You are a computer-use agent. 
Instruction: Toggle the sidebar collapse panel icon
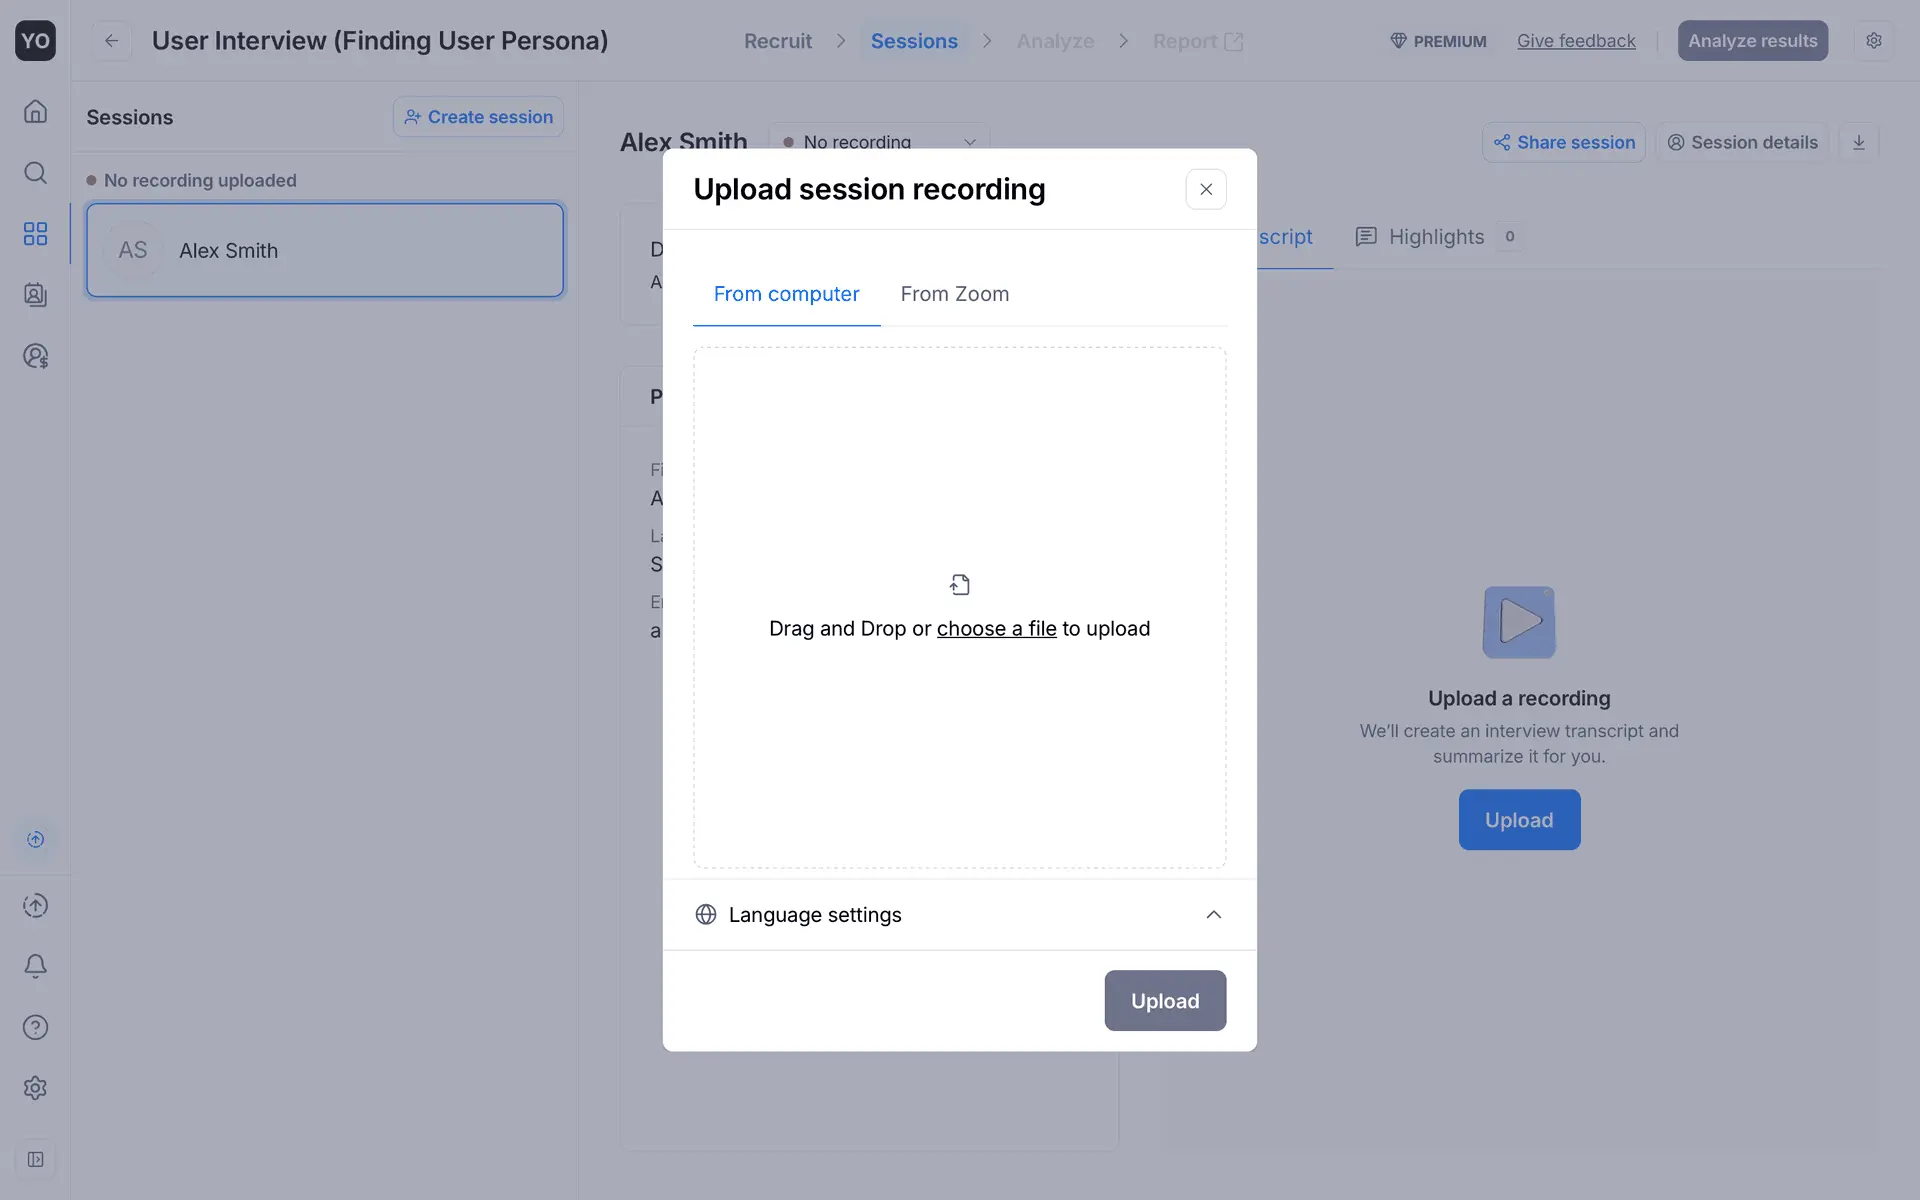pos(35,1159)
